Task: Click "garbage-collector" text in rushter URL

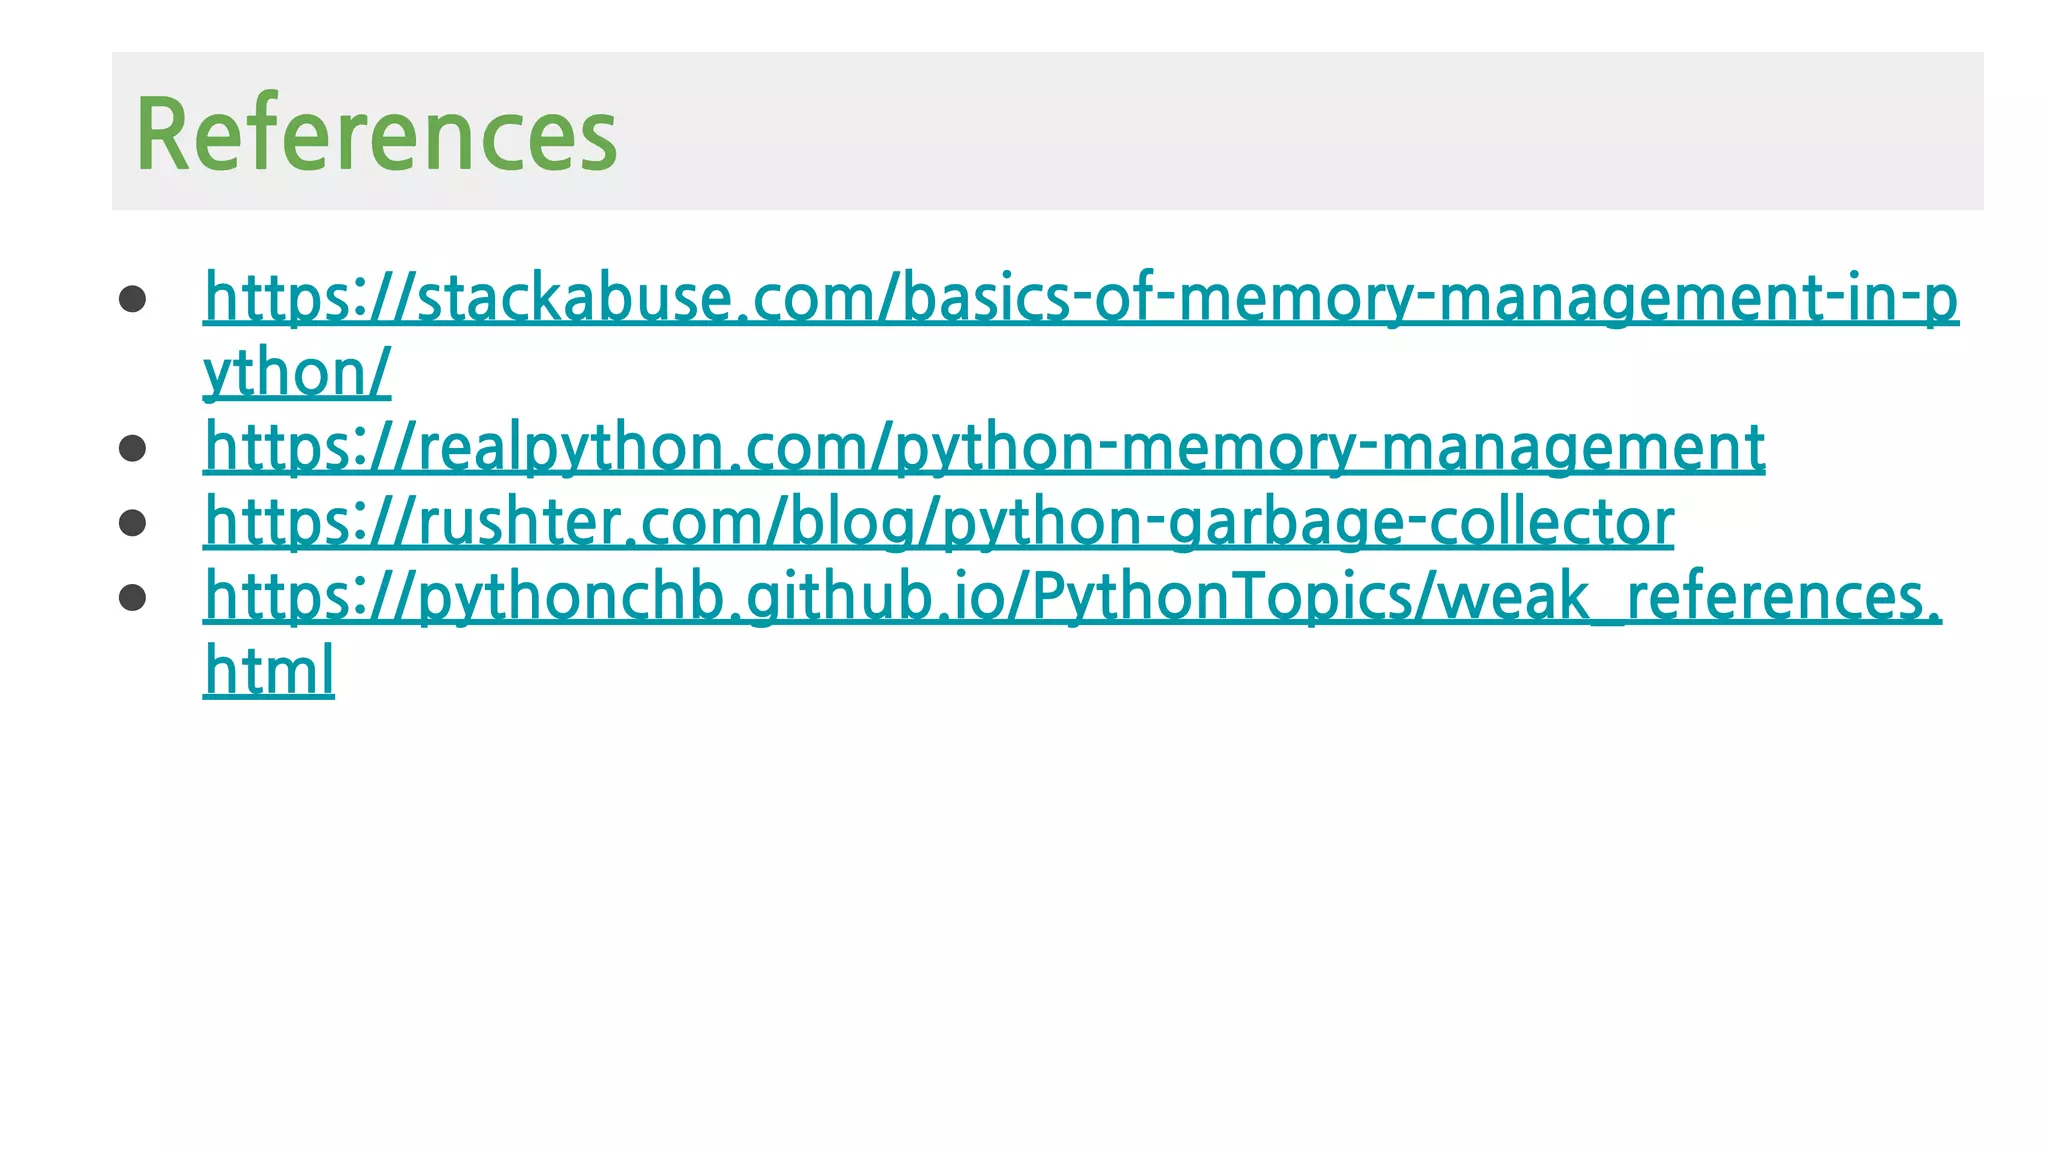Action: [1422, 522]
